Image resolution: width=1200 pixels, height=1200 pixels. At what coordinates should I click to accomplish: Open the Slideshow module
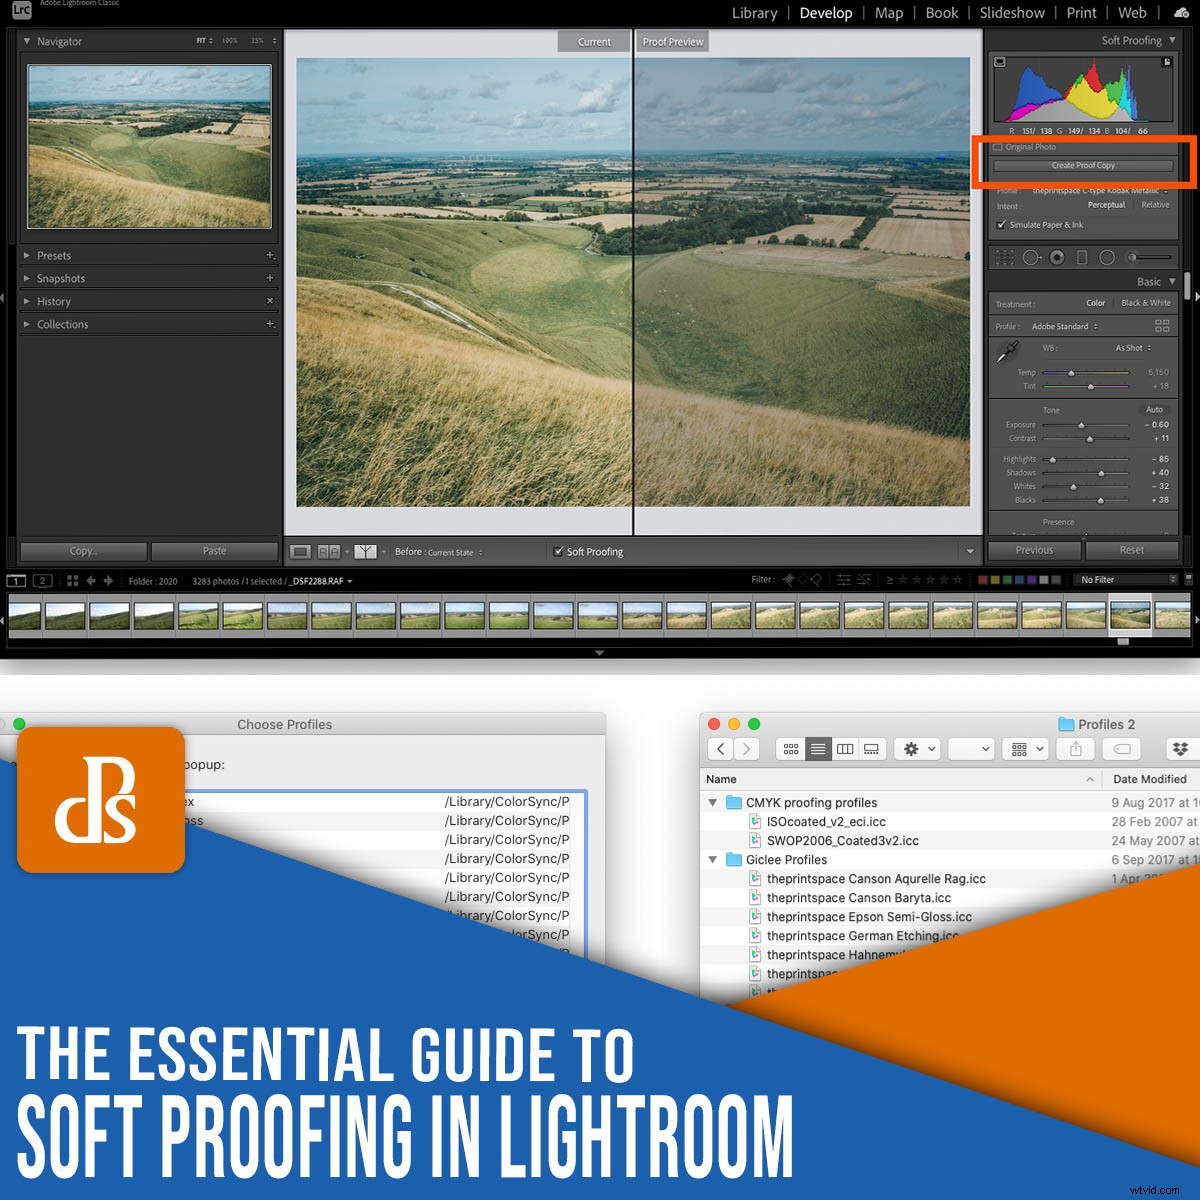pyautogui.click(x=1011, y=13)
